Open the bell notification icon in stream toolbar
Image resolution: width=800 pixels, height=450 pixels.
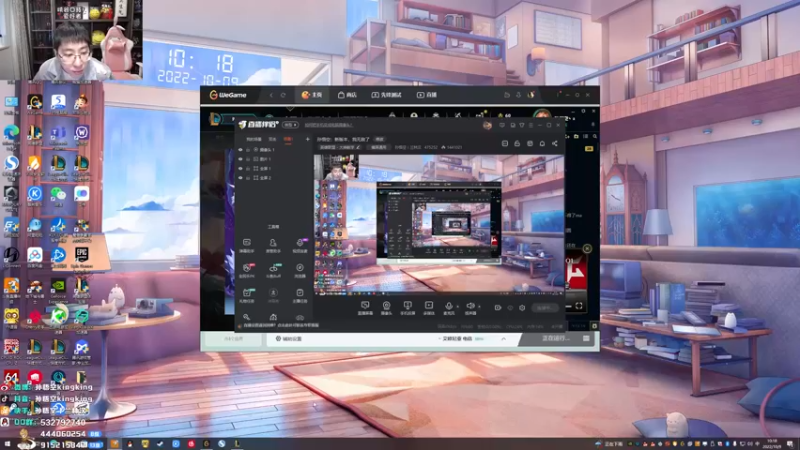click(x=542, y=144)
